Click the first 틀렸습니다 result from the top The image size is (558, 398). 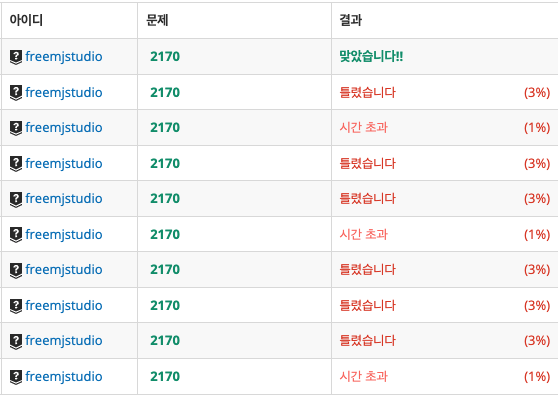367,93
